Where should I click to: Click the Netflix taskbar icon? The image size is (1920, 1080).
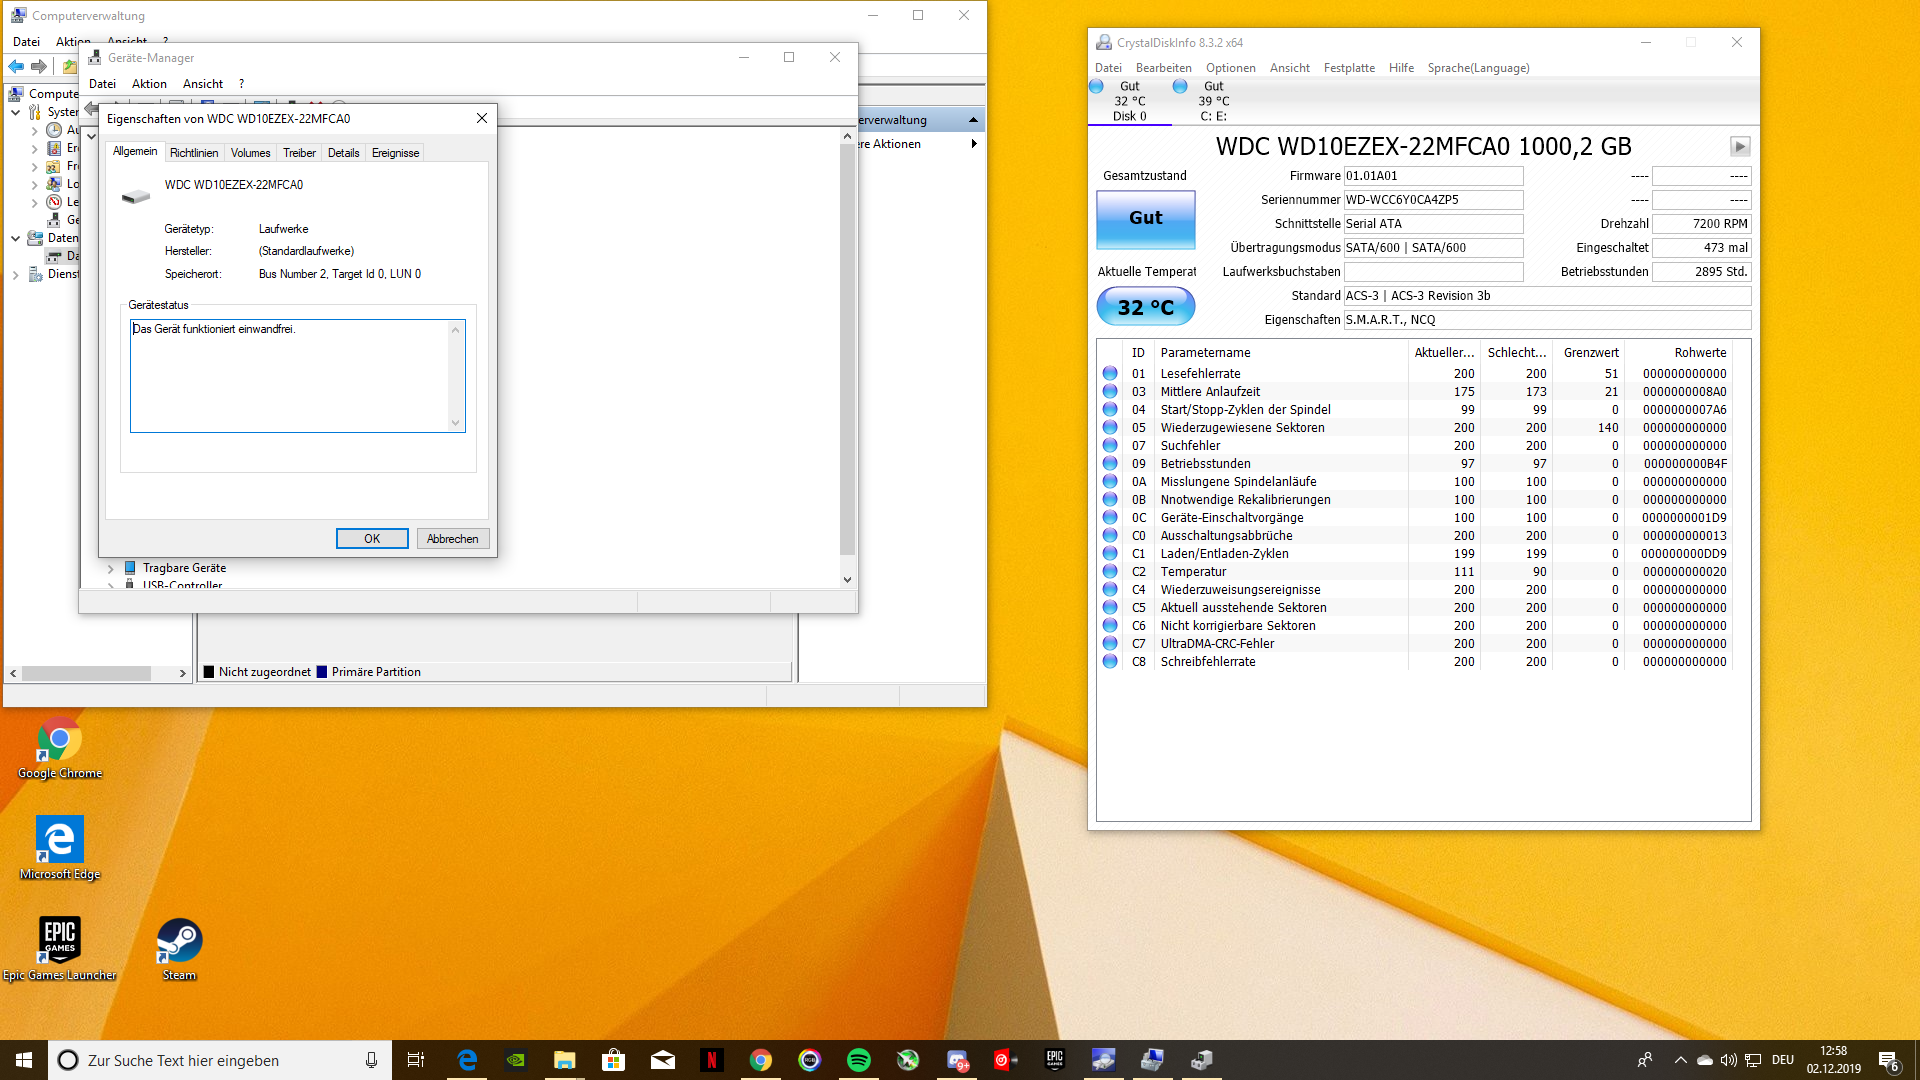[x=711, y=1060]
